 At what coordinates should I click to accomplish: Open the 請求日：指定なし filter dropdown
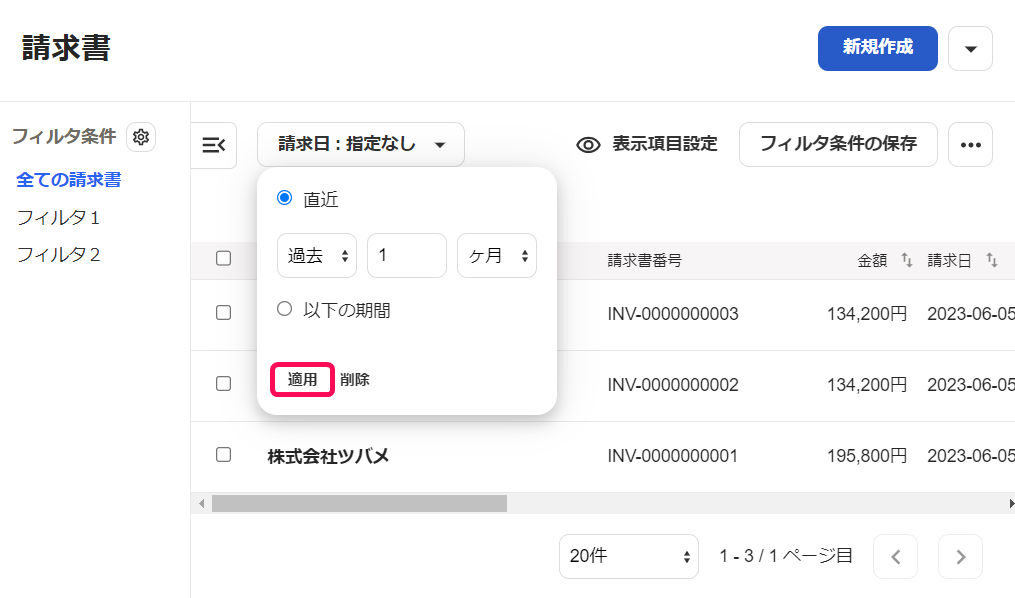361,144
